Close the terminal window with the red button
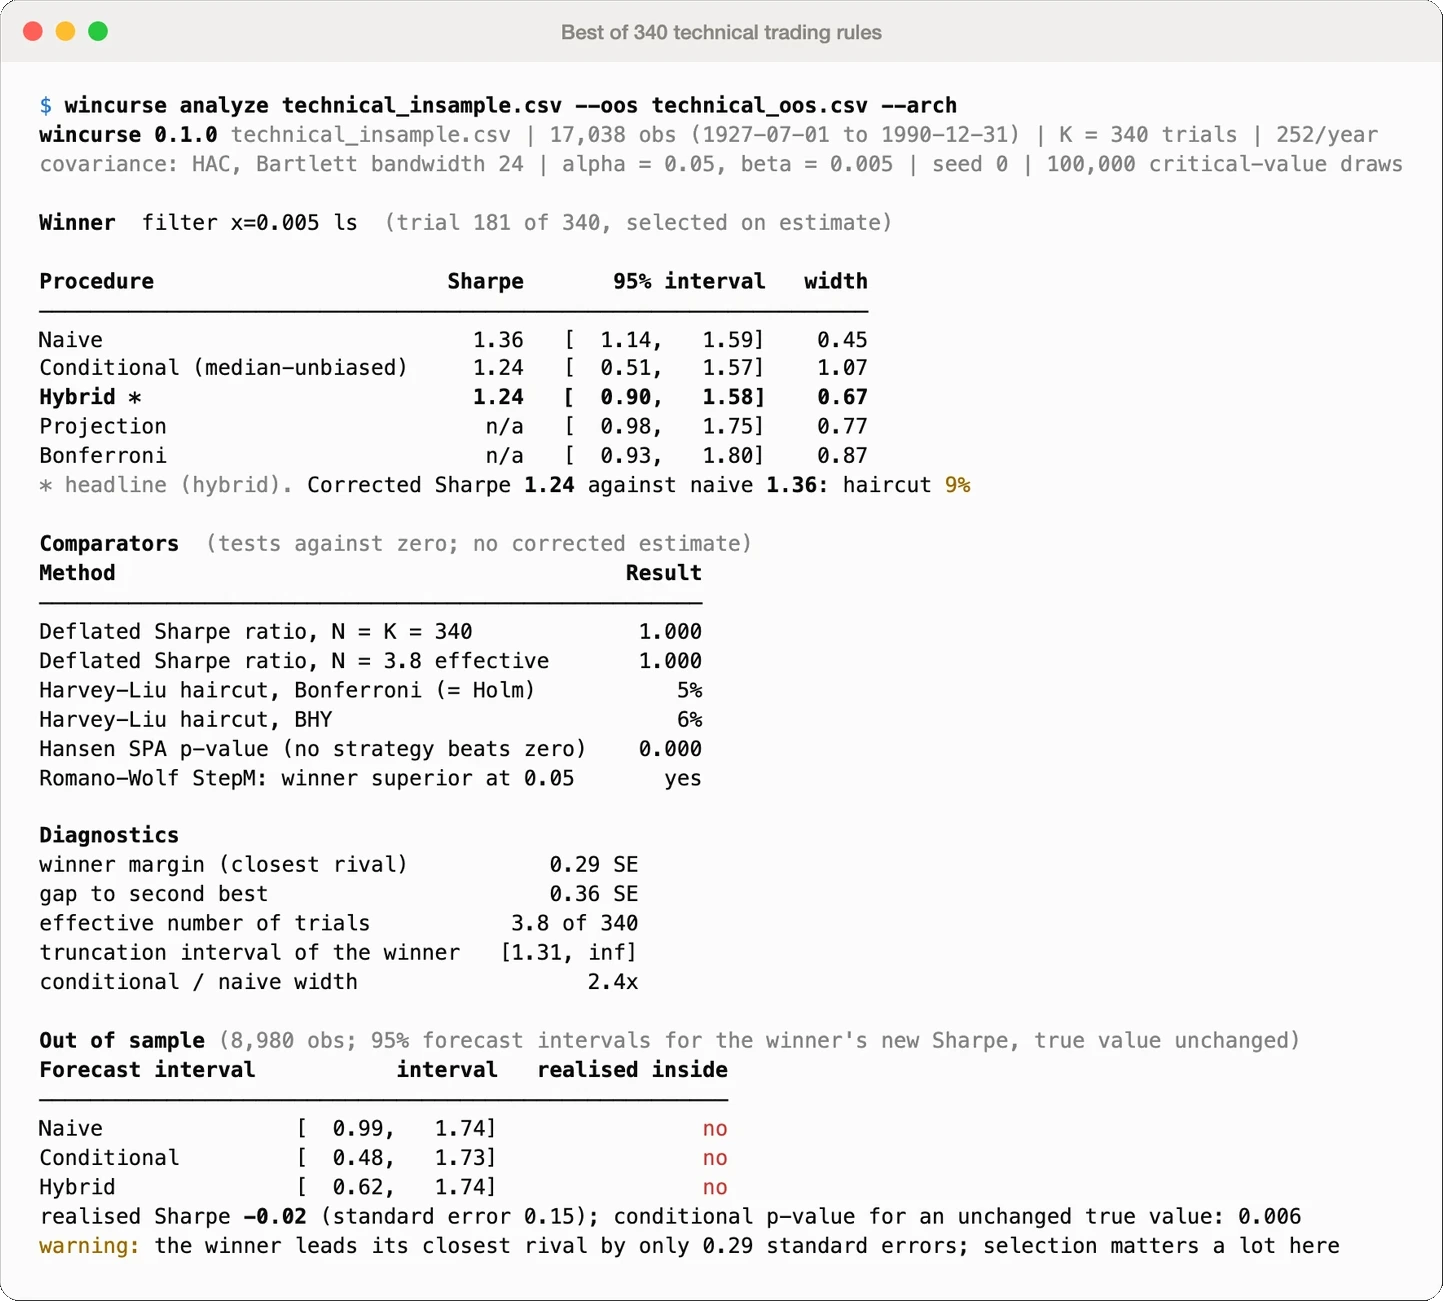 (33, 31)
